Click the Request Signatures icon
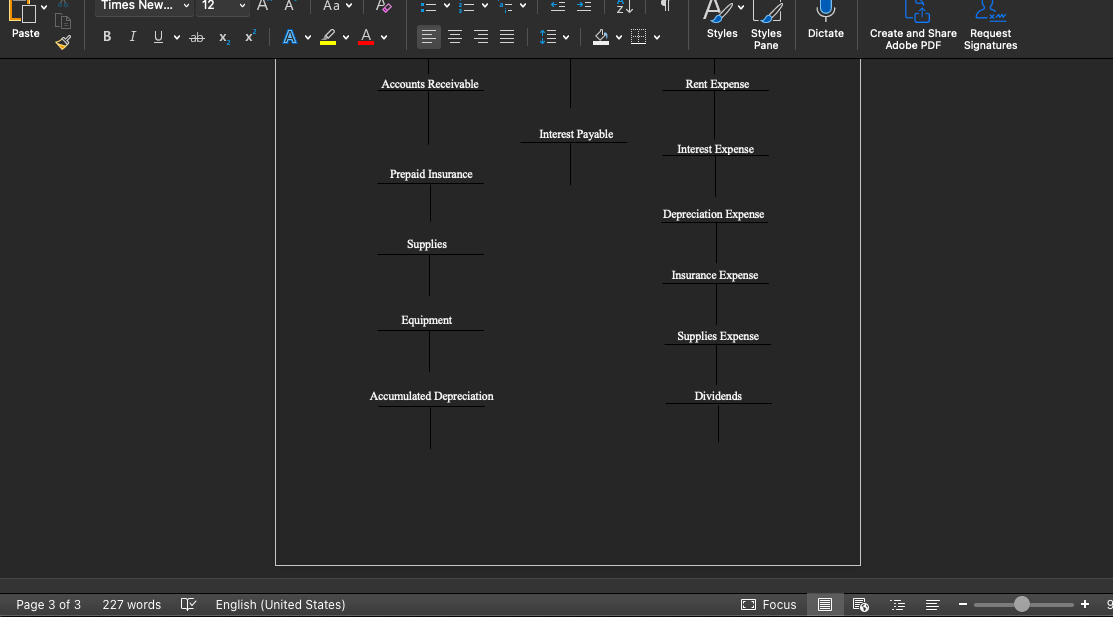This screenshot has width=1113, height=617. (x=990, y=25)
